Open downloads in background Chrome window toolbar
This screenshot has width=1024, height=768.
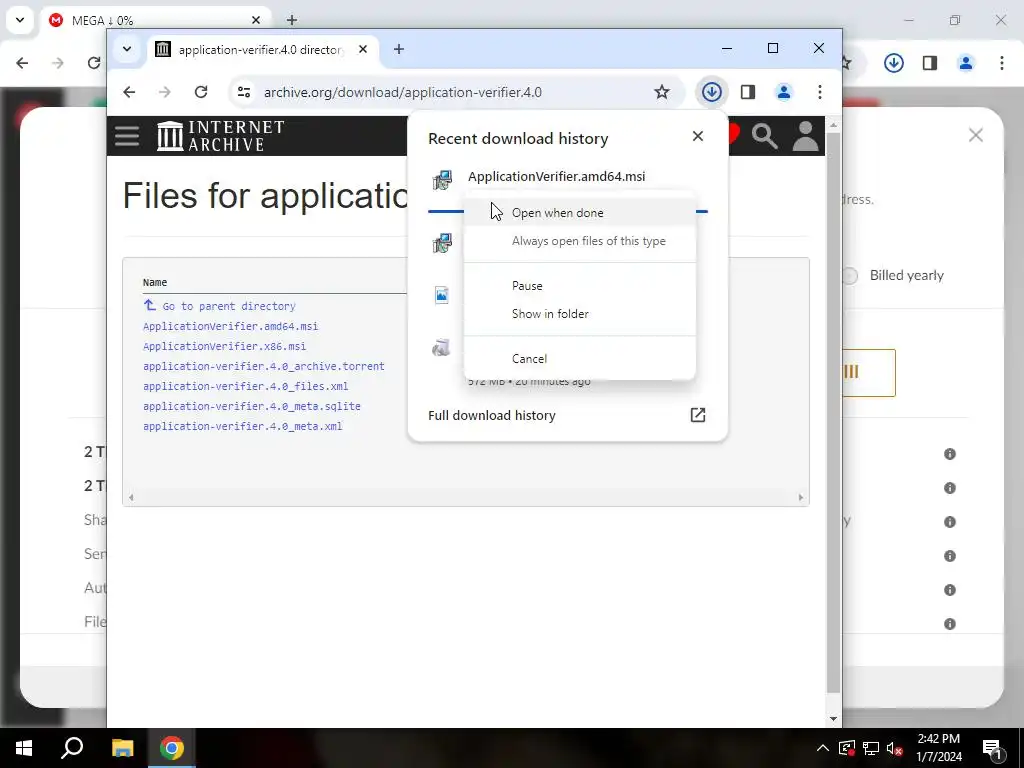coord(893,63)
